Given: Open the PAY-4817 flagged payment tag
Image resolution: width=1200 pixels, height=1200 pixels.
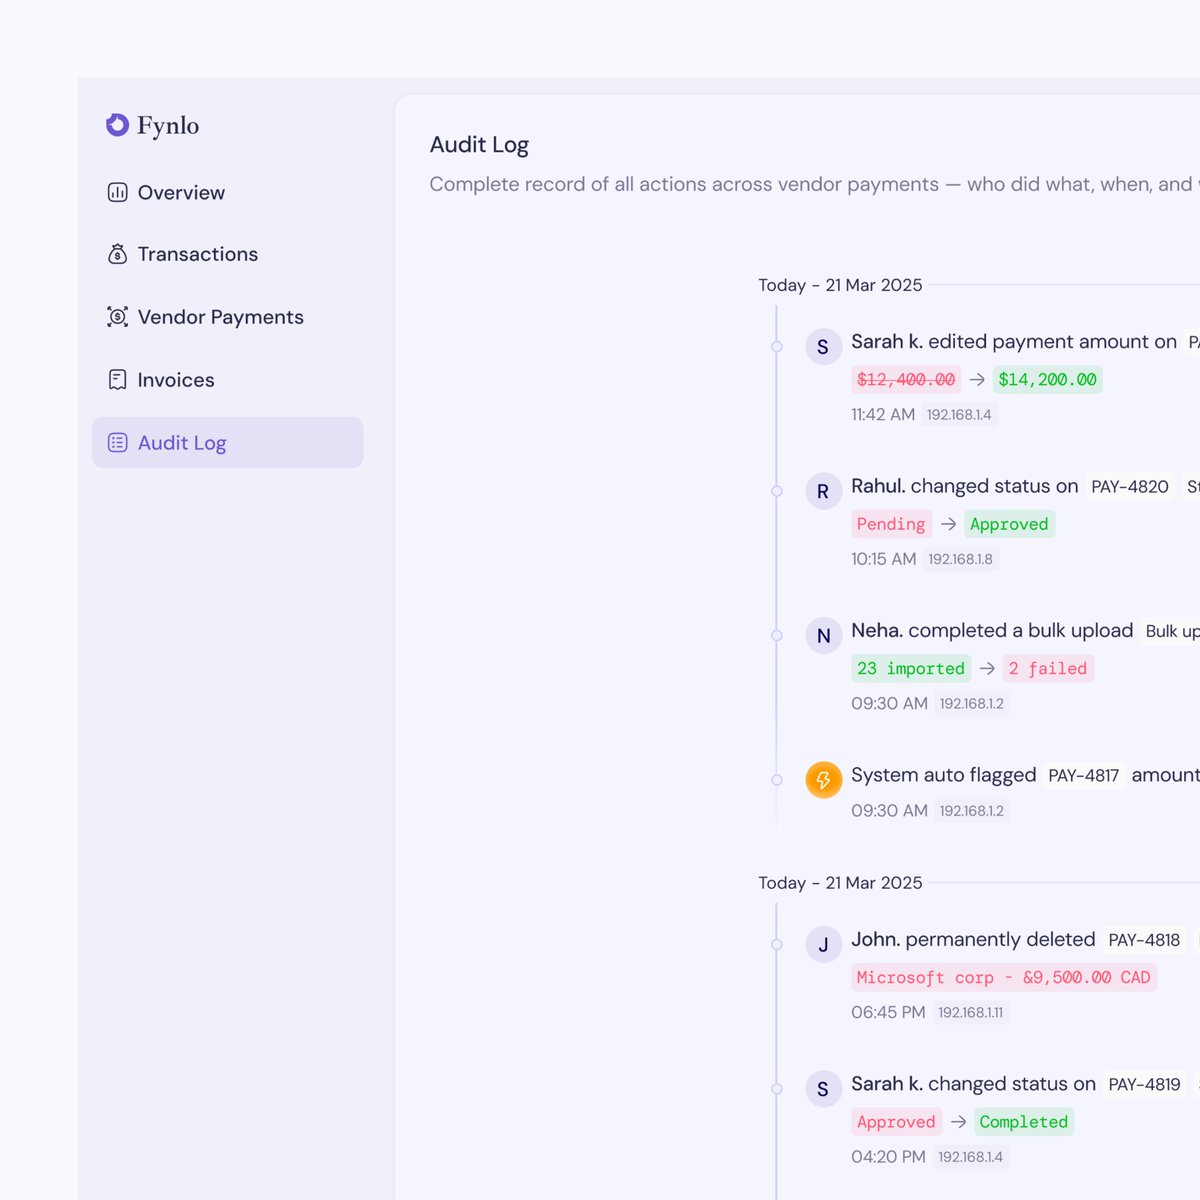Looking at the screenshot, I should 1084,776.
